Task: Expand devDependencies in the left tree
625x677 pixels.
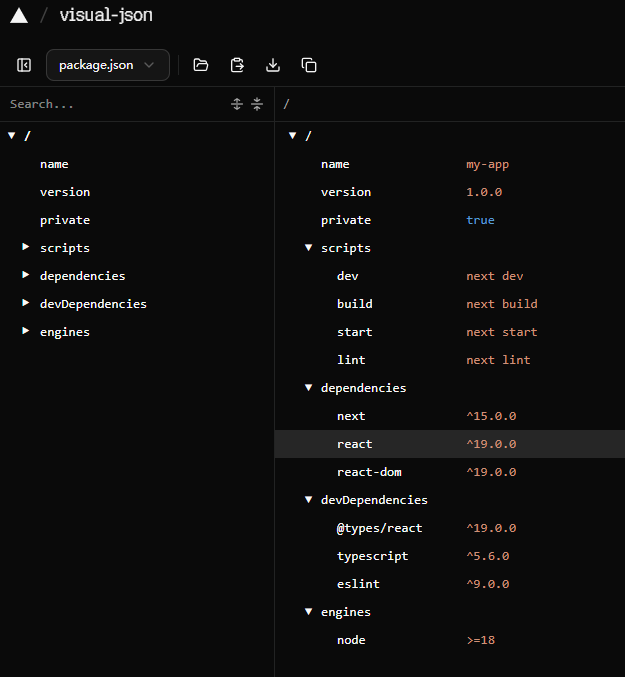Action: [x=25, y=303]
